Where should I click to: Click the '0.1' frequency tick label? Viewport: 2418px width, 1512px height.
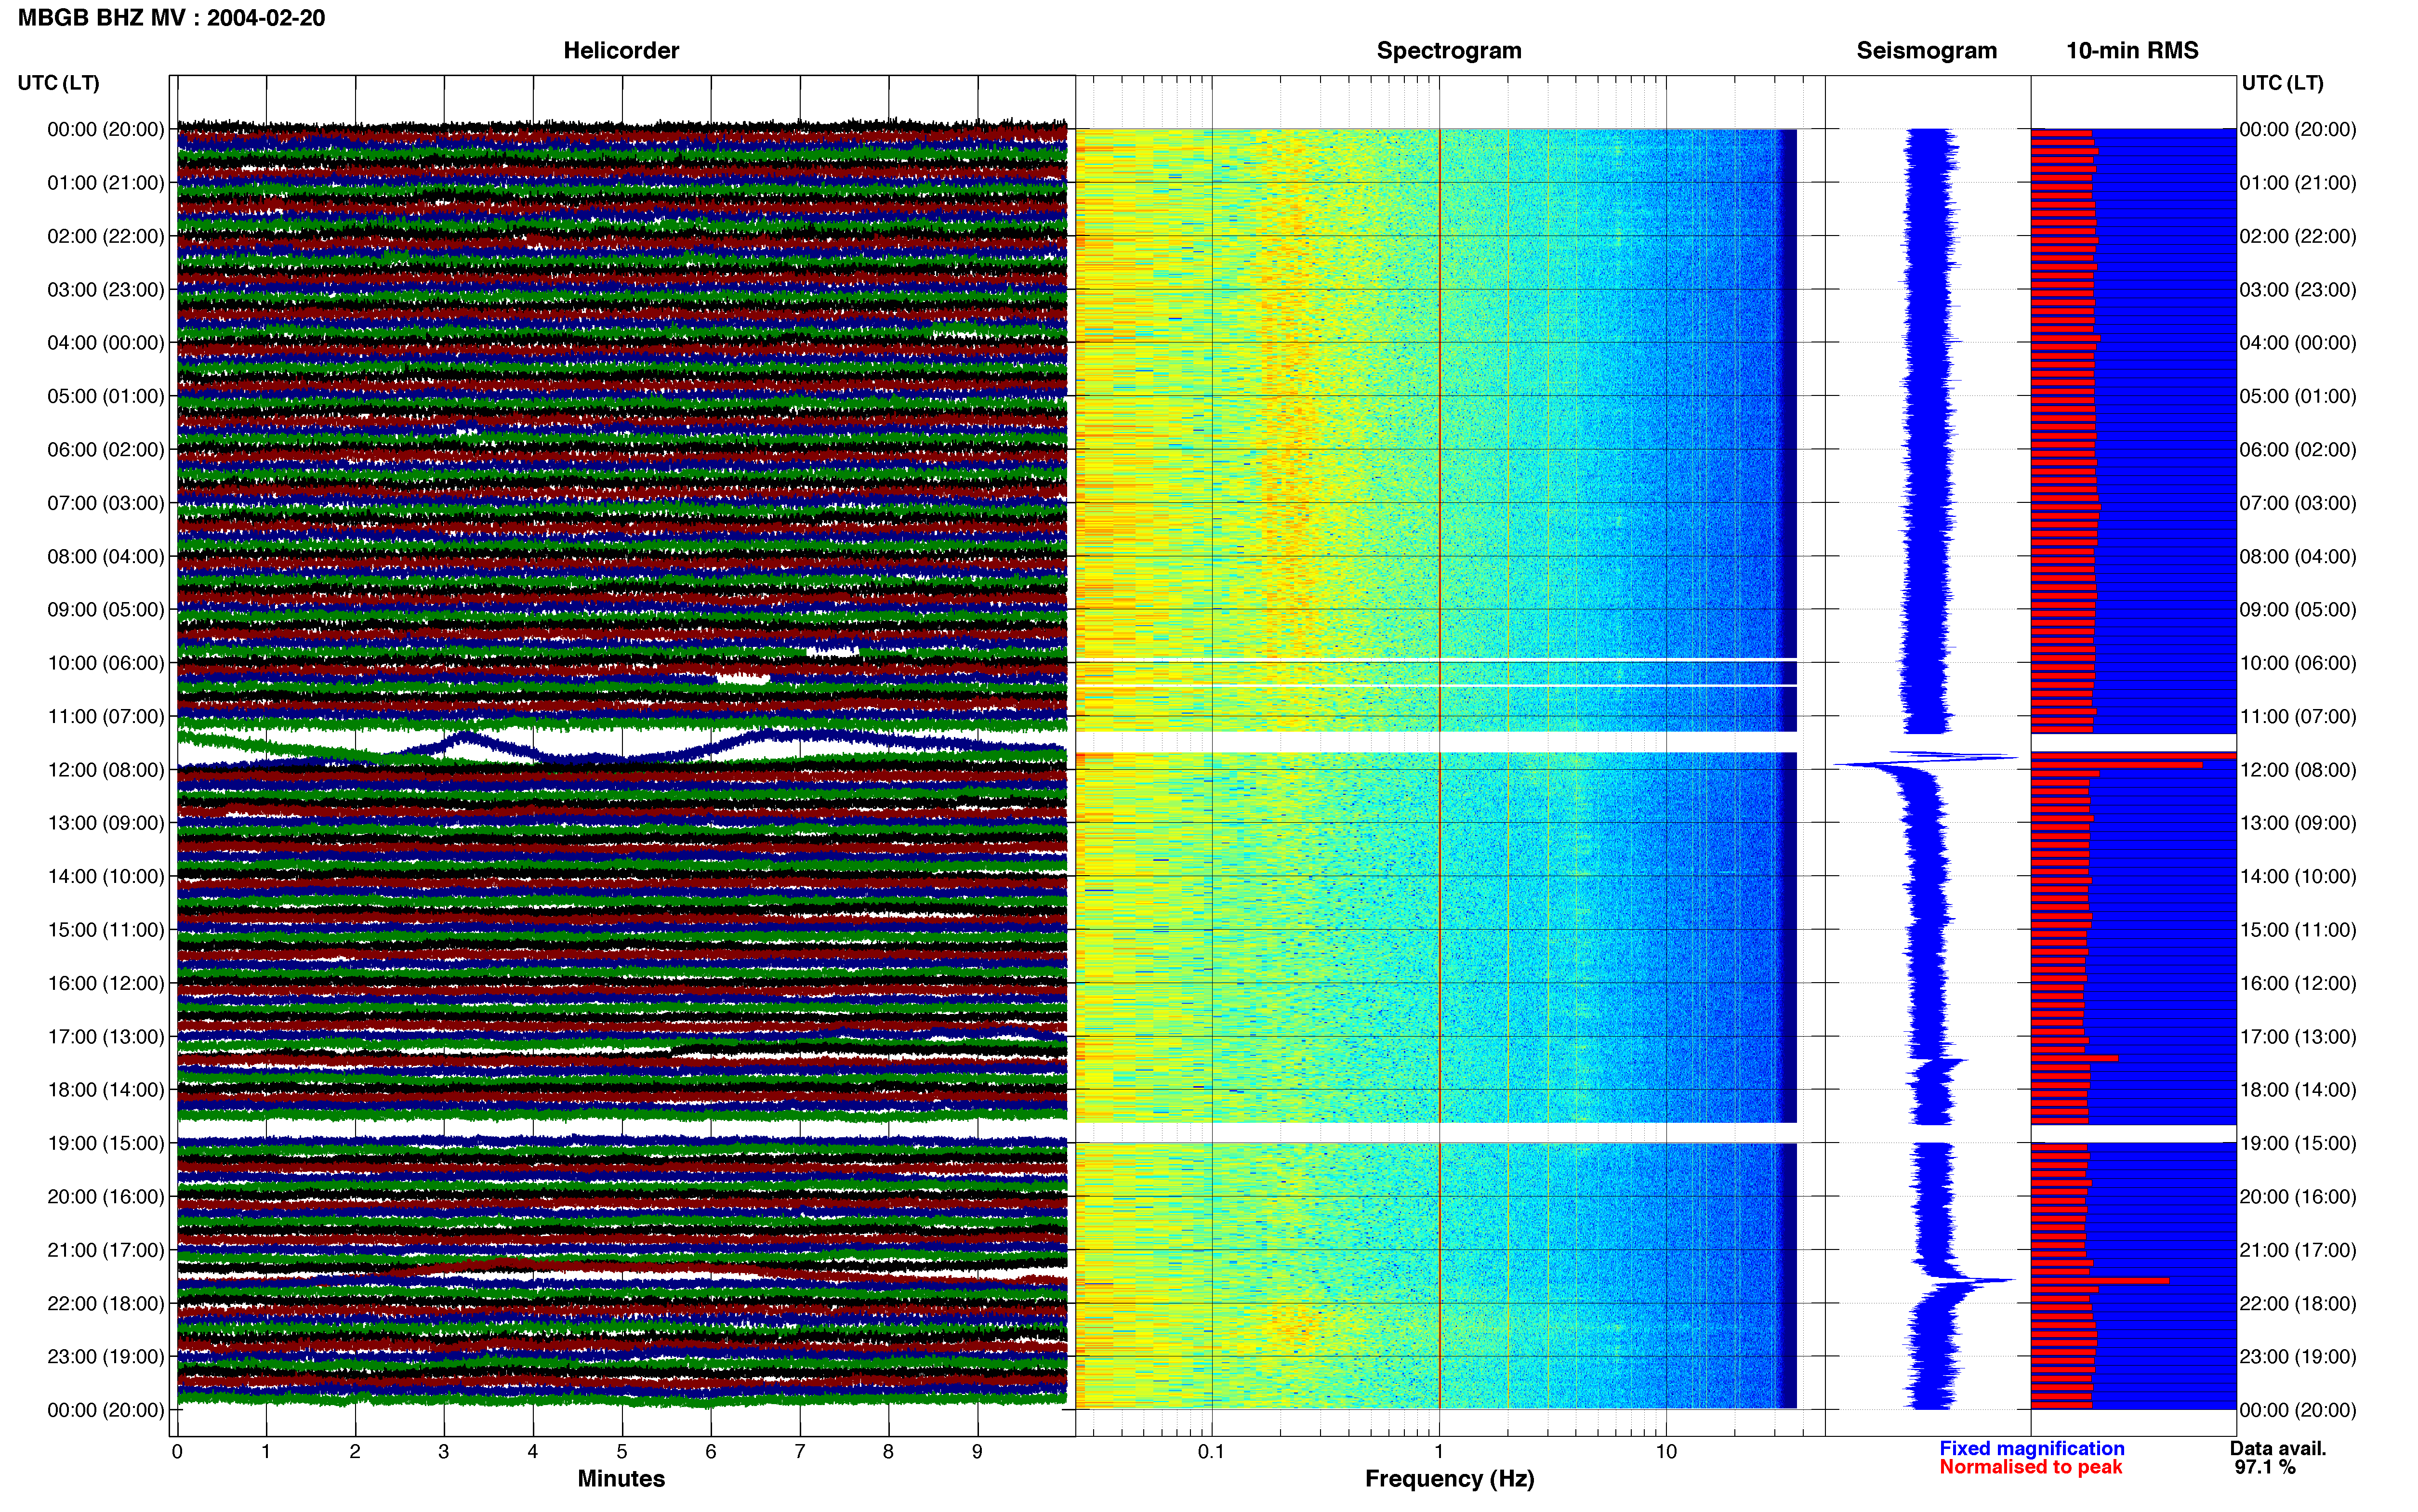1211,1452
